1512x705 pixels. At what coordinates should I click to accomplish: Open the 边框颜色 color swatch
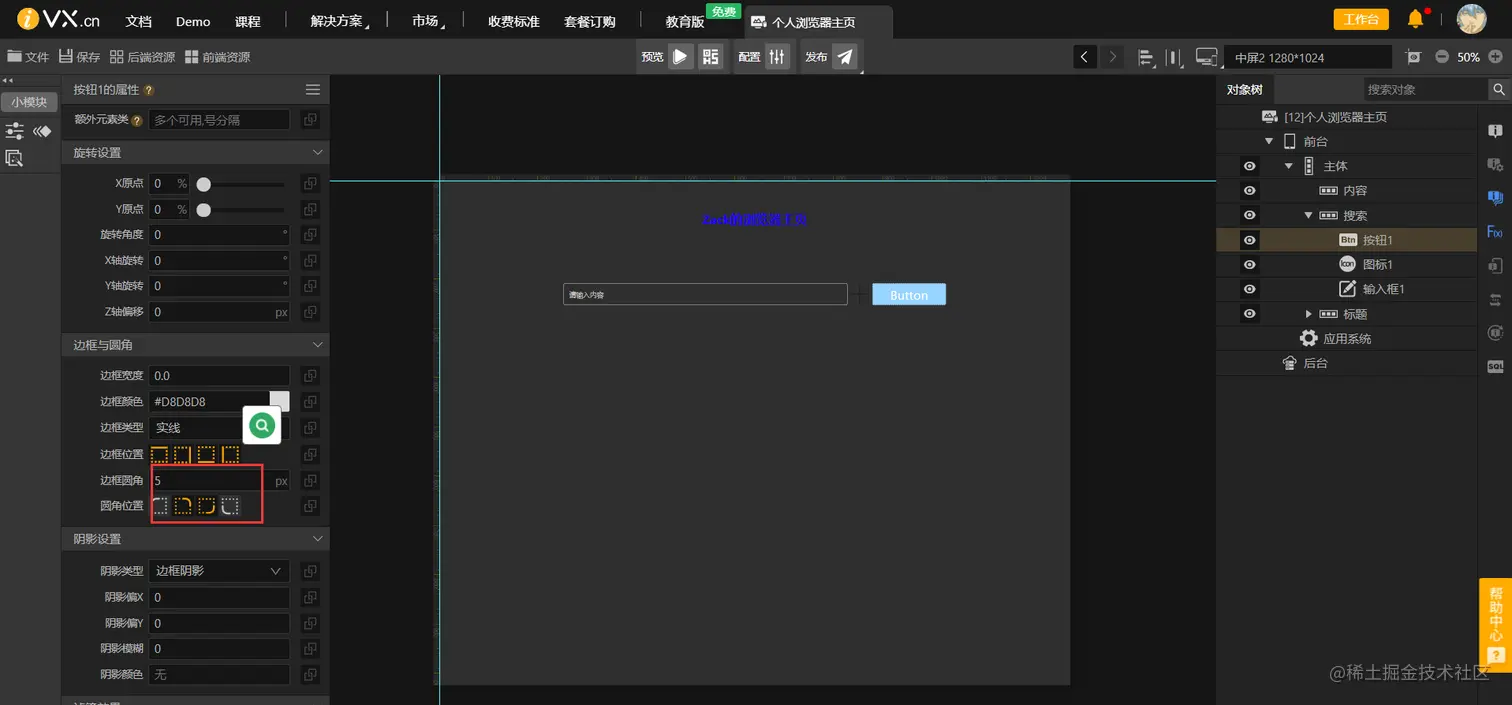(279, 401)
